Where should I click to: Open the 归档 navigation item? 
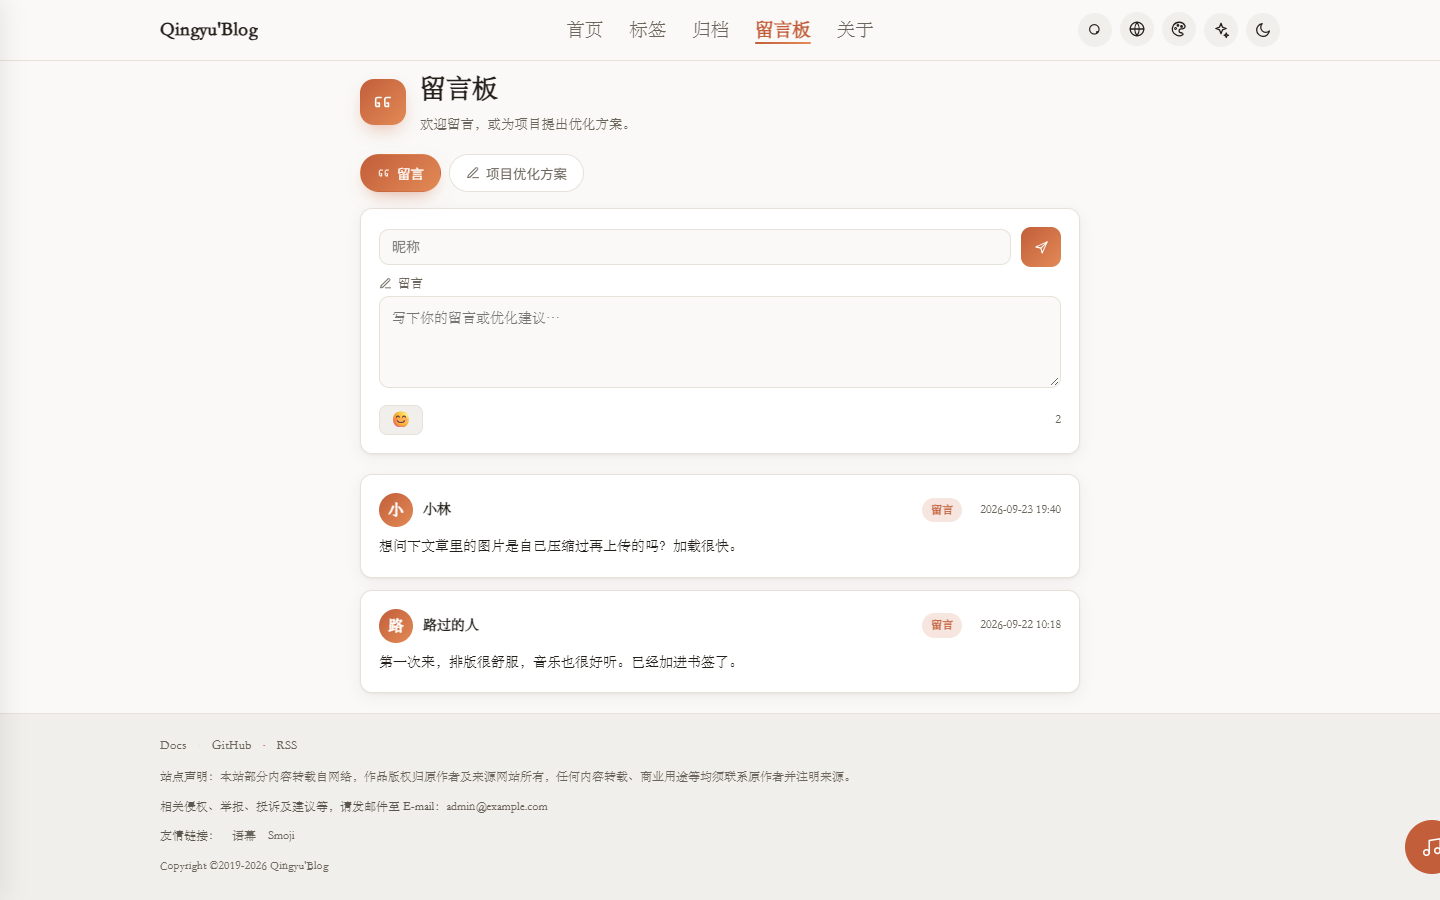711,30
